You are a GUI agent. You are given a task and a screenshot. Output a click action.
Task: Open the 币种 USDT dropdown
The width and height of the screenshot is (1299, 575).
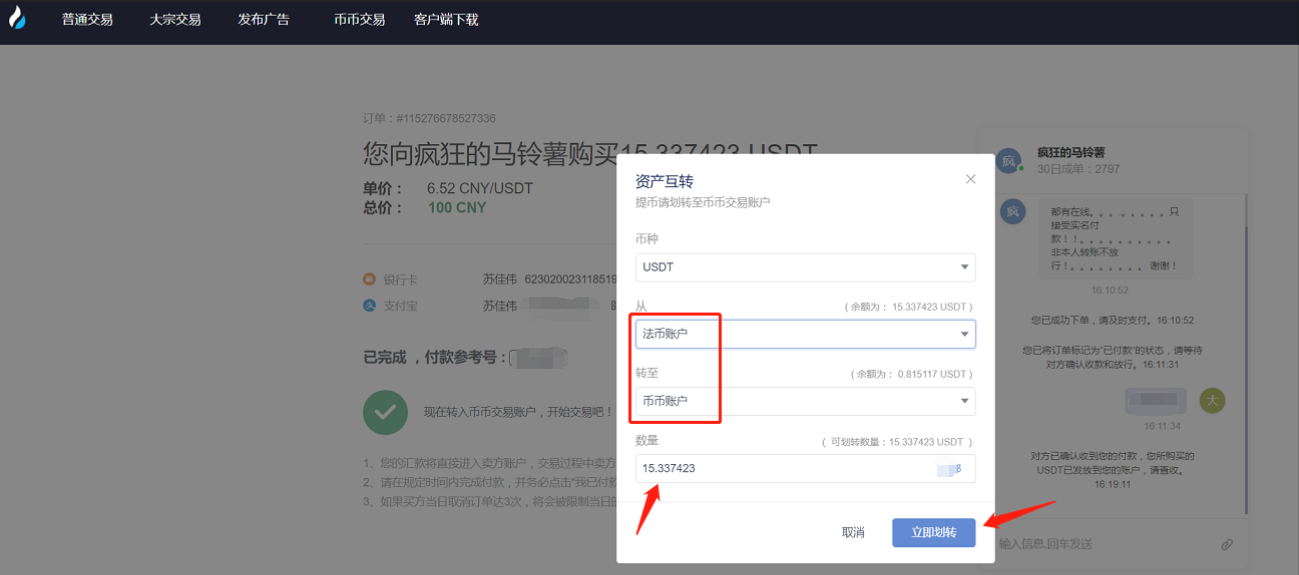805,267
